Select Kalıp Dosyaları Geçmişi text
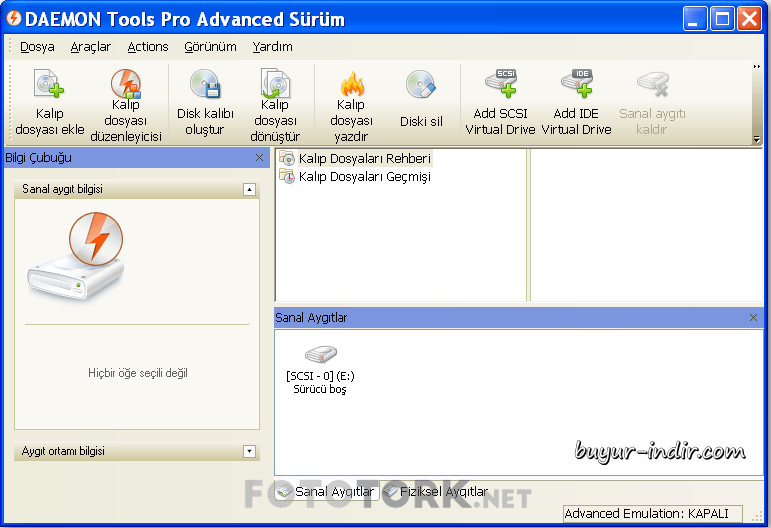This screenshot has width=771, height=528. [x=364, y=176]
